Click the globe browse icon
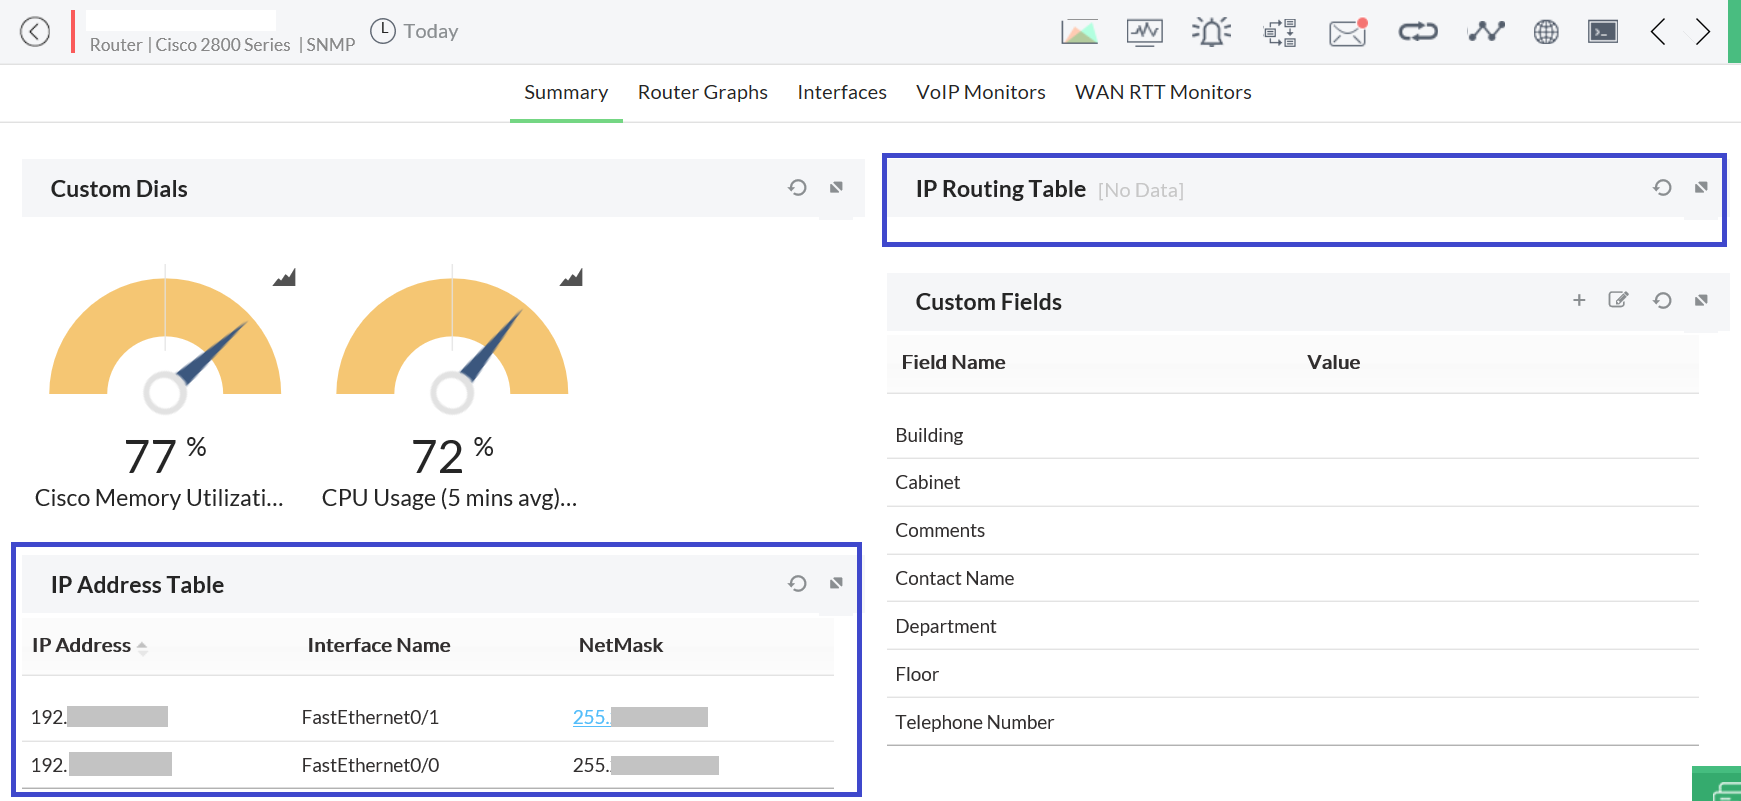Screen dimensions: 1741x801 [1546, 32]
